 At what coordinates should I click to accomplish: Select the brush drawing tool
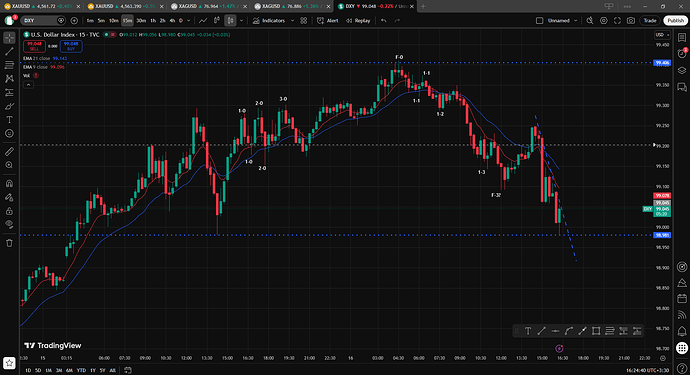pos(9,106)
